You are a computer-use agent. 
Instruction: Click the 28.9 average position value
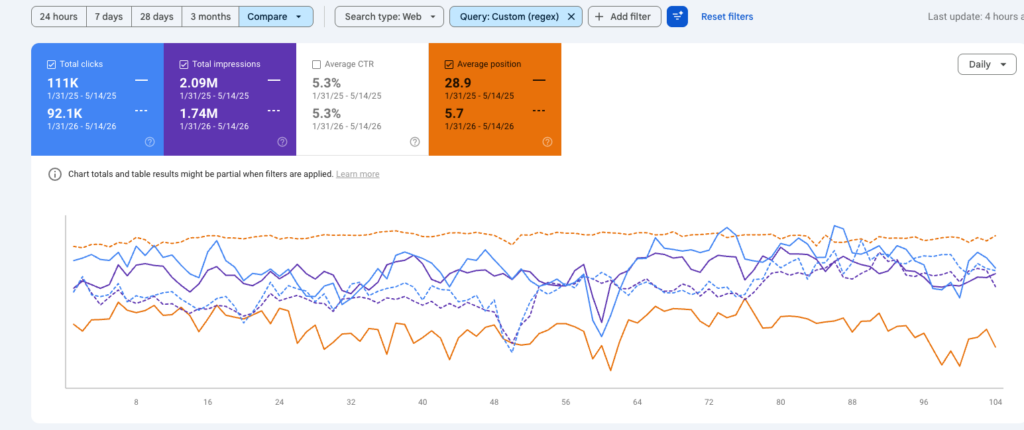click(456, 83)
